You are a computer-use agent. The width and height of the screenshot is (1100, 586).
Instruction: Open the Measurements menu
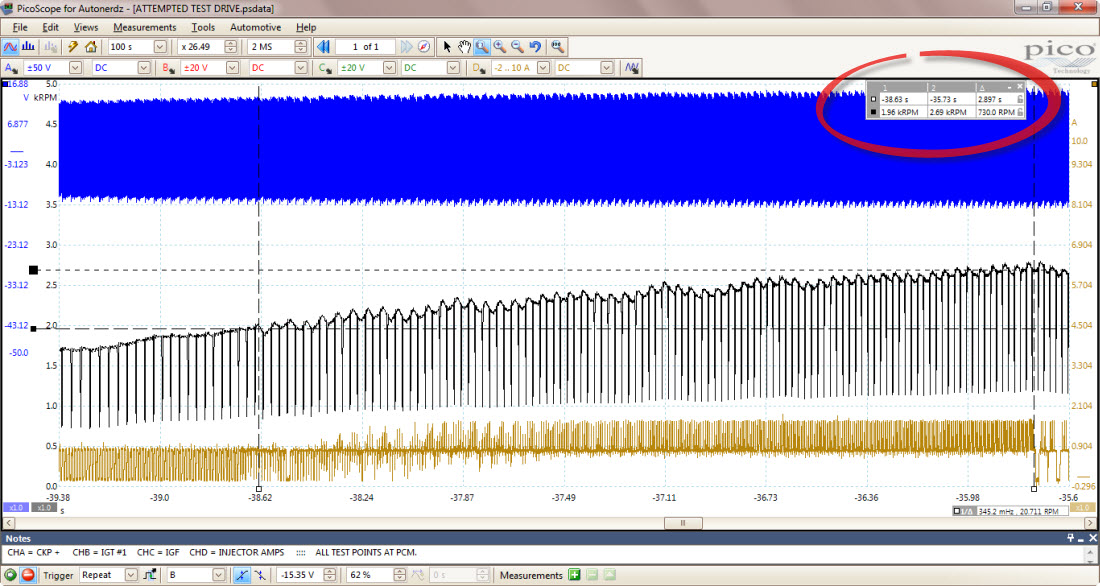click(x=145, y=27)
